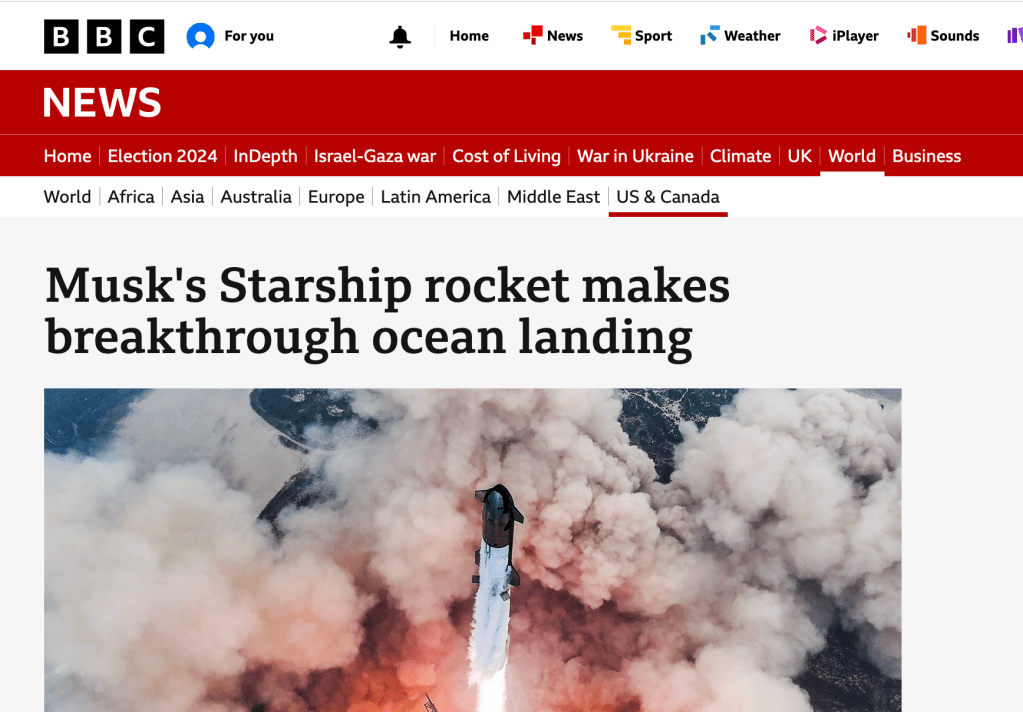Go to the Climate section
The height and width of the screenshot is (712, 1023).
(741, 156)
